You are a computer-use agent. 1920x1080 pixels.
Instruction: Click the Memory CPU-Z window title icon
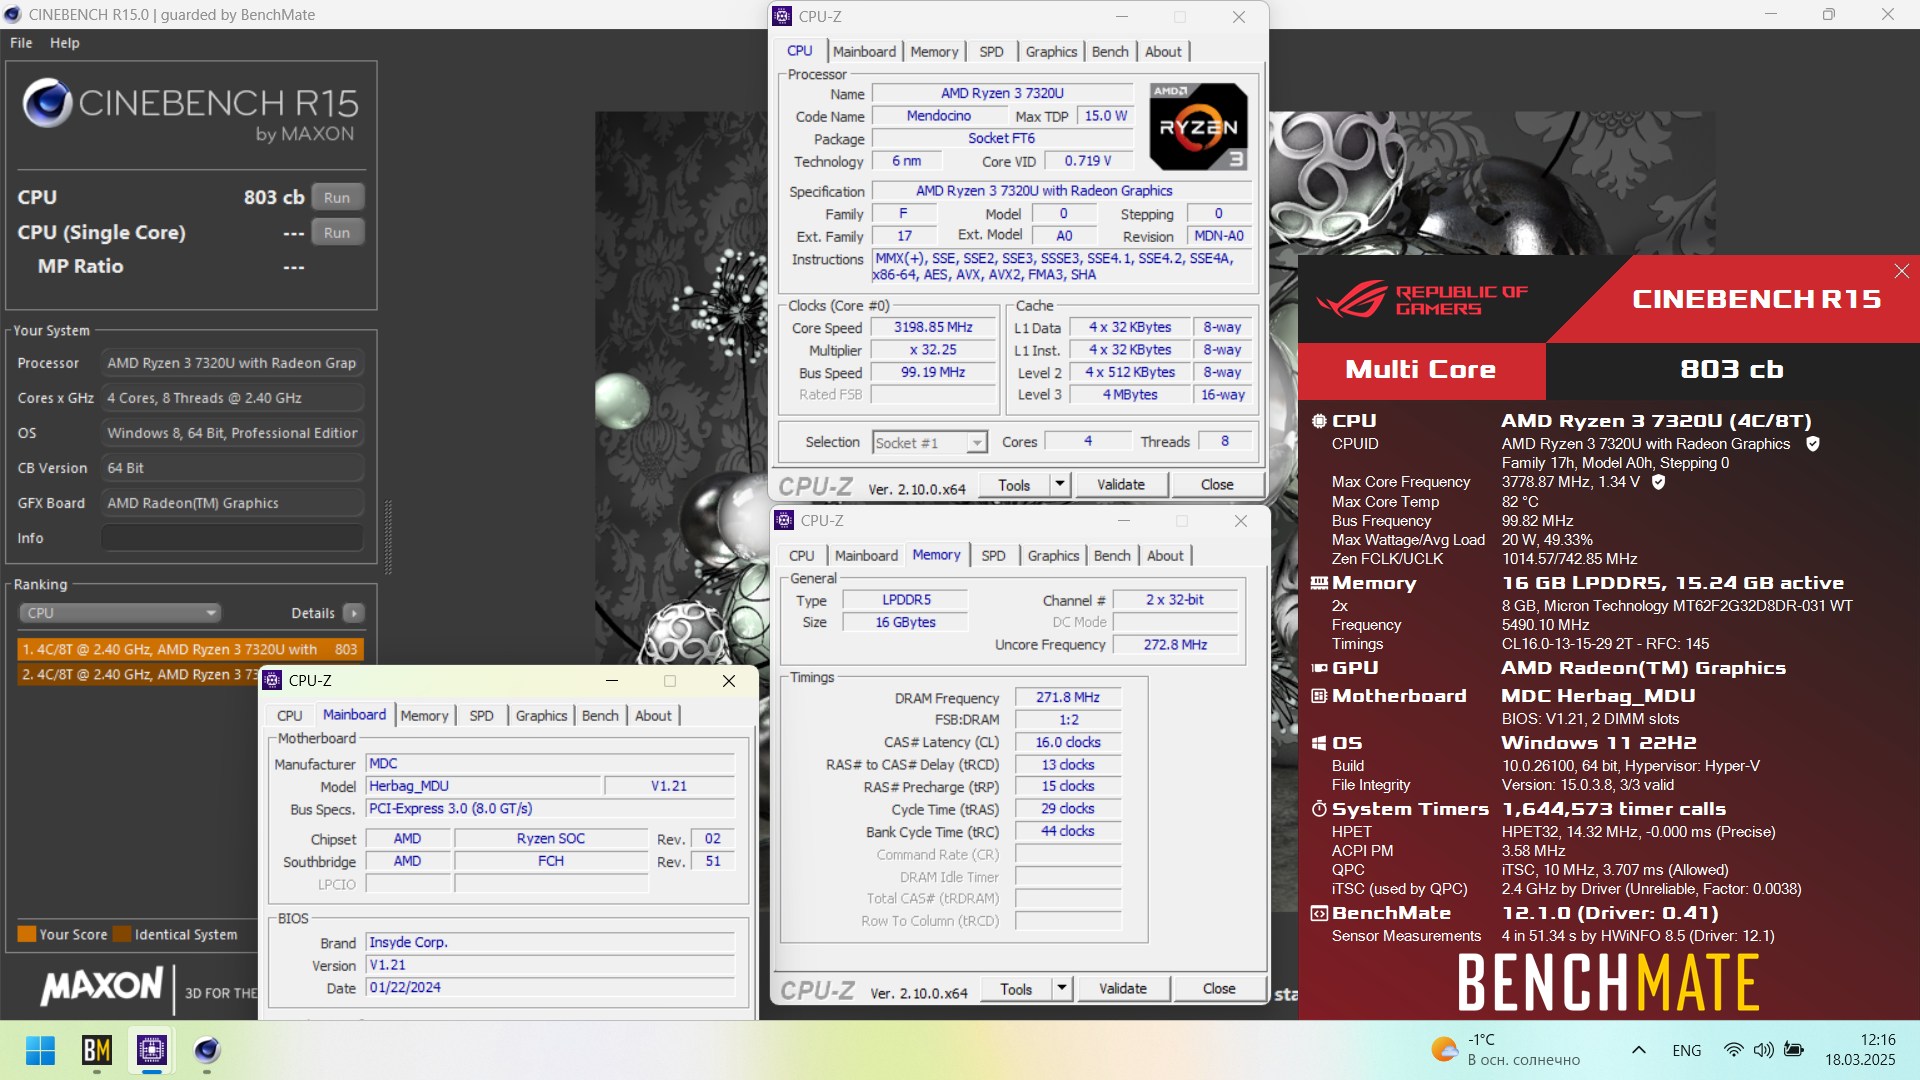(785, 521)
